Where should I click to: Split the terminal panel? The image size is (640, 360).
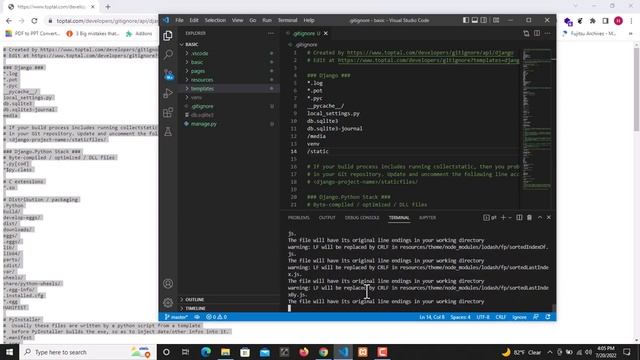pos(519,218)
